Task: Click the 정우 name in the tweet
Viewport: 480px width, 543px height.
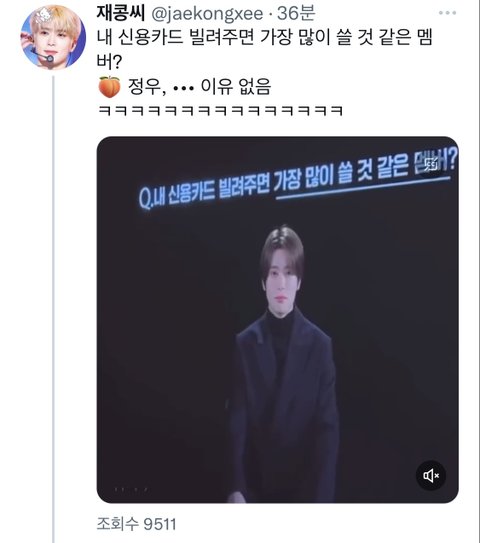Action: click(144, 87)
